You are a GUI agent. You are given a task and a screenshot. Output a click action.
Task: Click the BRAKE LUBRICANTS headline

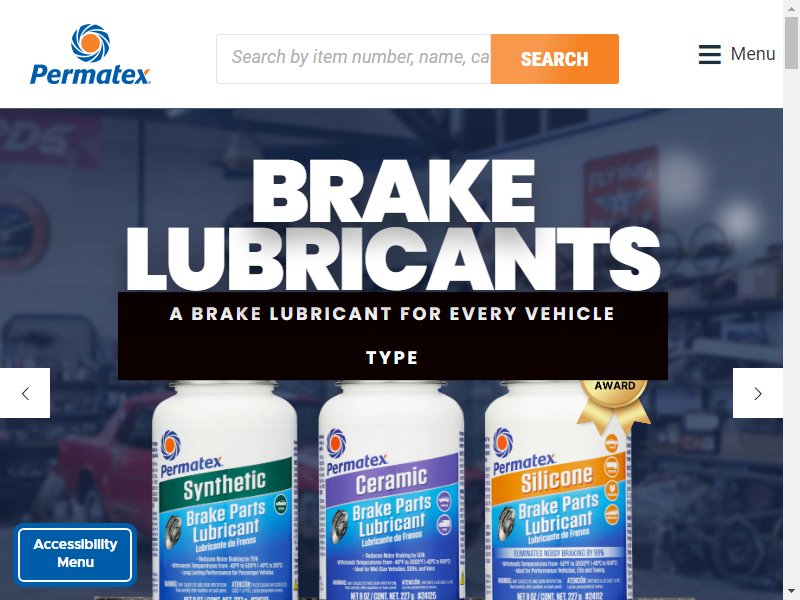coord(393,224)
